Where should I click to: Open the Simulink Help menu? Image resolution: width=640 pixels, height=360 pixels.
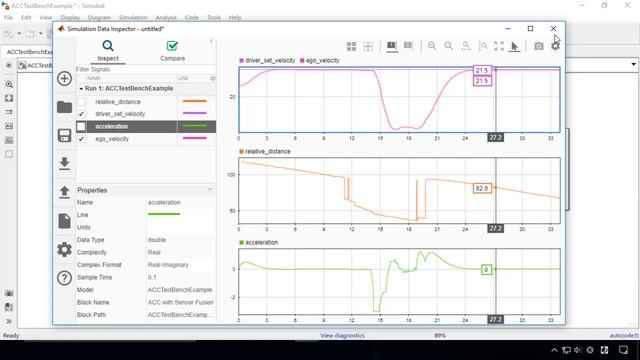click(x=235, y=18)
